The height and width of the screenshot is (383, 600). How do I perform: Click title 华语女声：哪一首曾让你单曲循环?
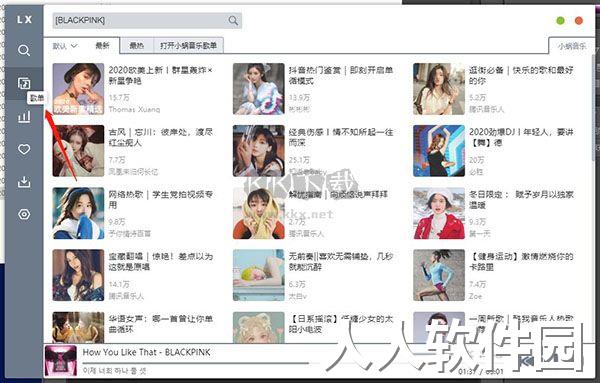click(161, 324)
